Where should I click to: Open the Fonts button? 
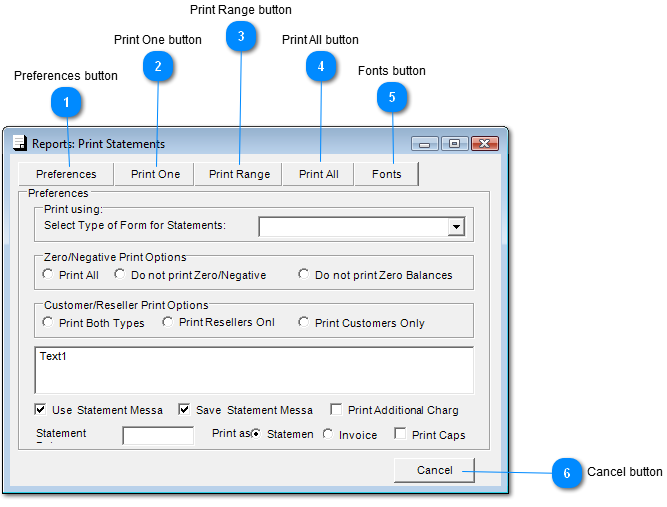coord(386,174)
